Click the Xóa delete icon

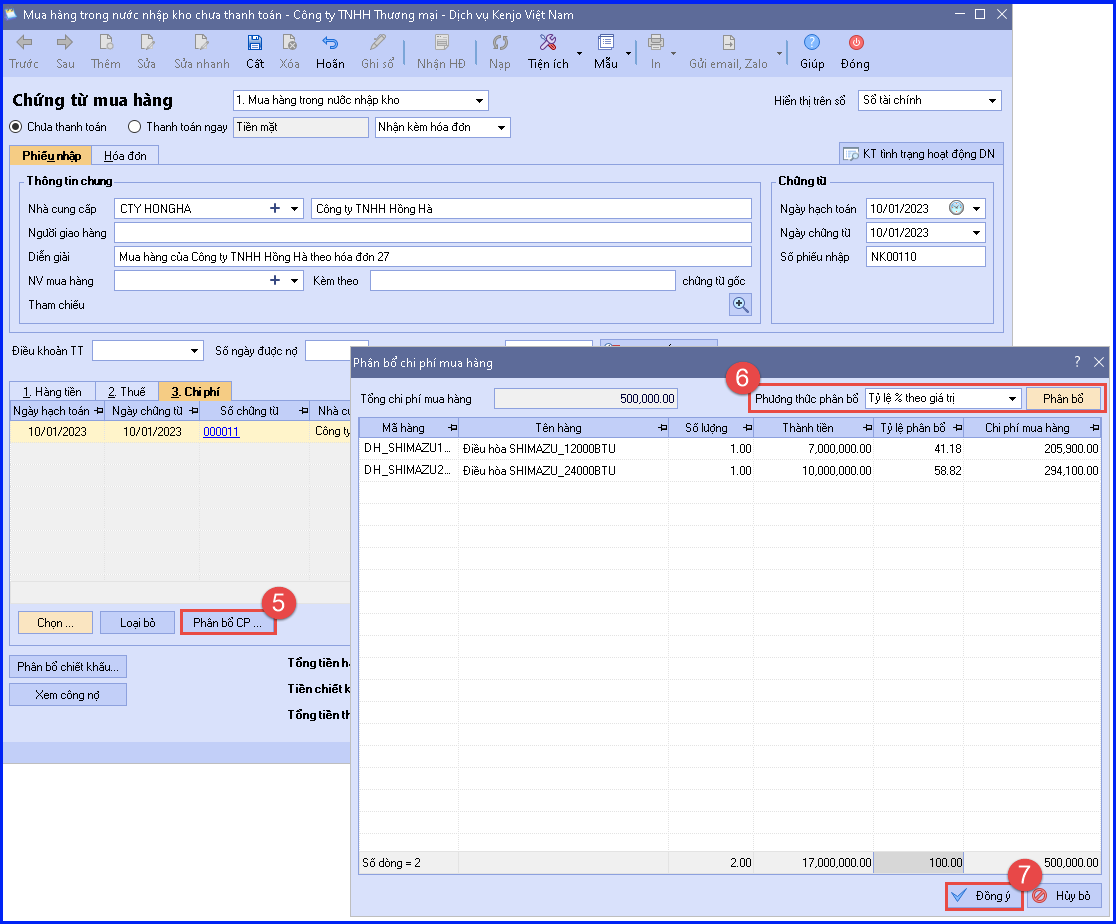[x=289, y=43]
